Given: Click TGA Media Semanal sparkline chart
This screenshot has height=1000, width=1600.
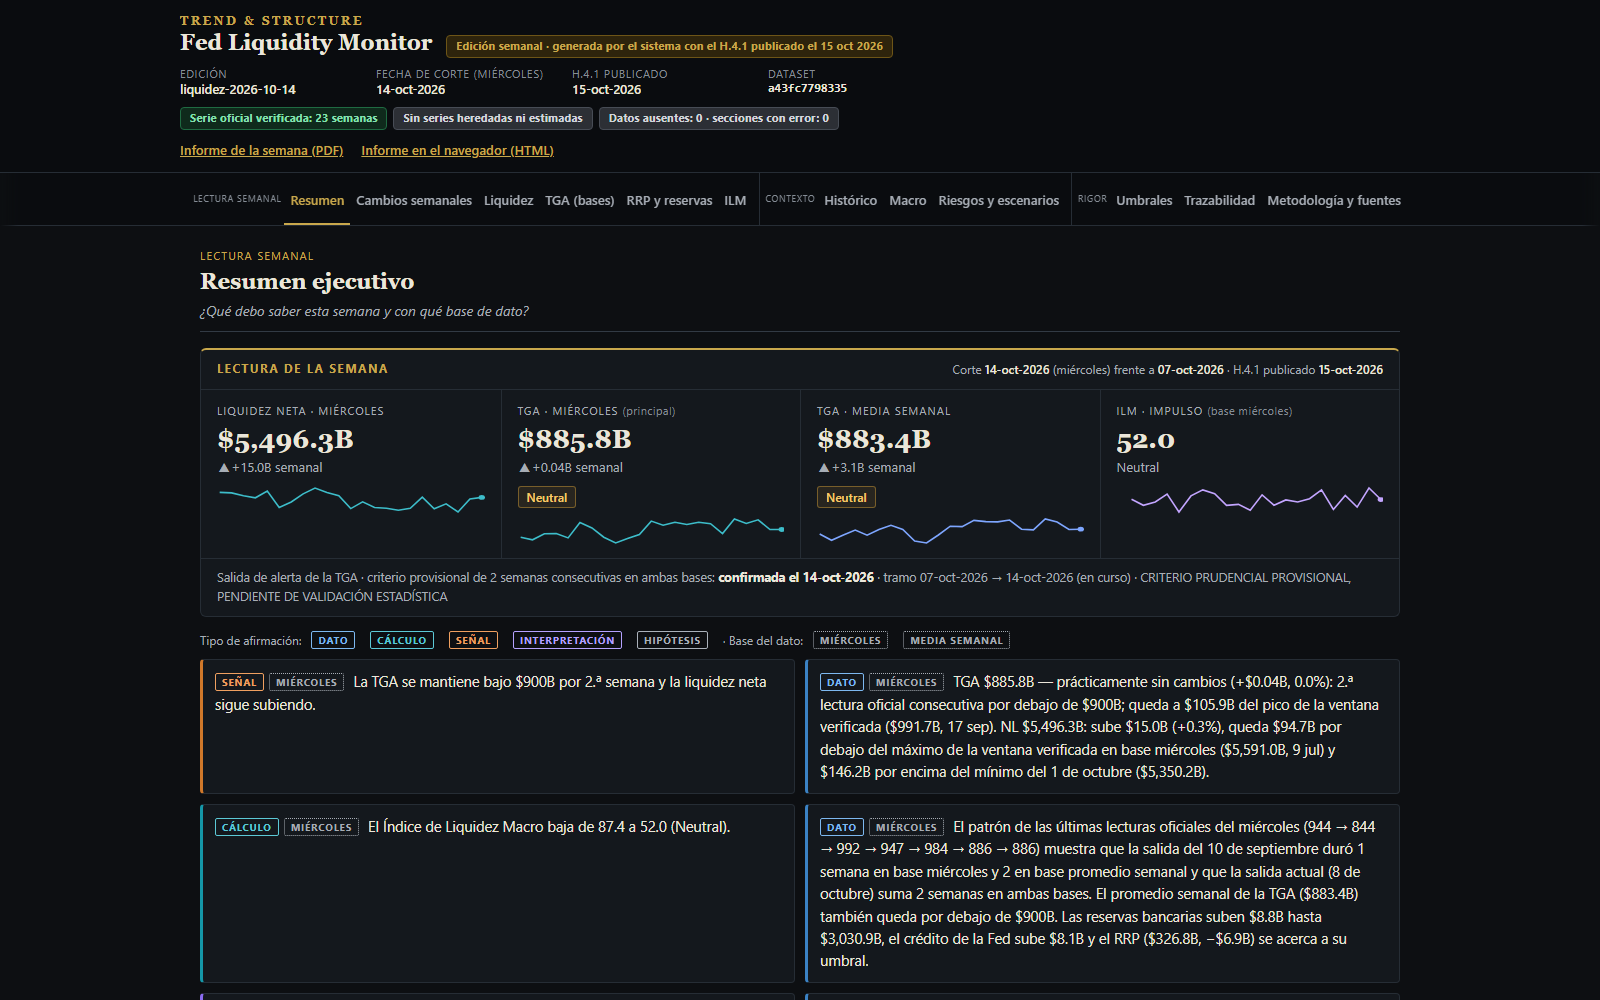Looking at the screenshot, I should point(951,530).
